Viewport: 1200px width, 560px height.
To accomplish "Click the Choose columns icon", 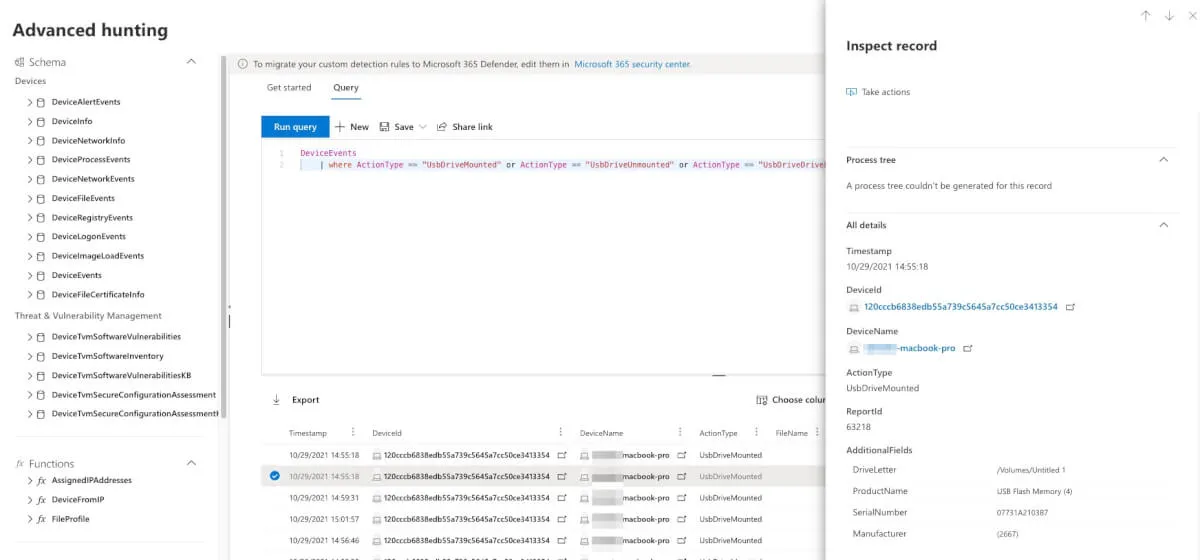I will pyautogui.click(x=762, y=400).
